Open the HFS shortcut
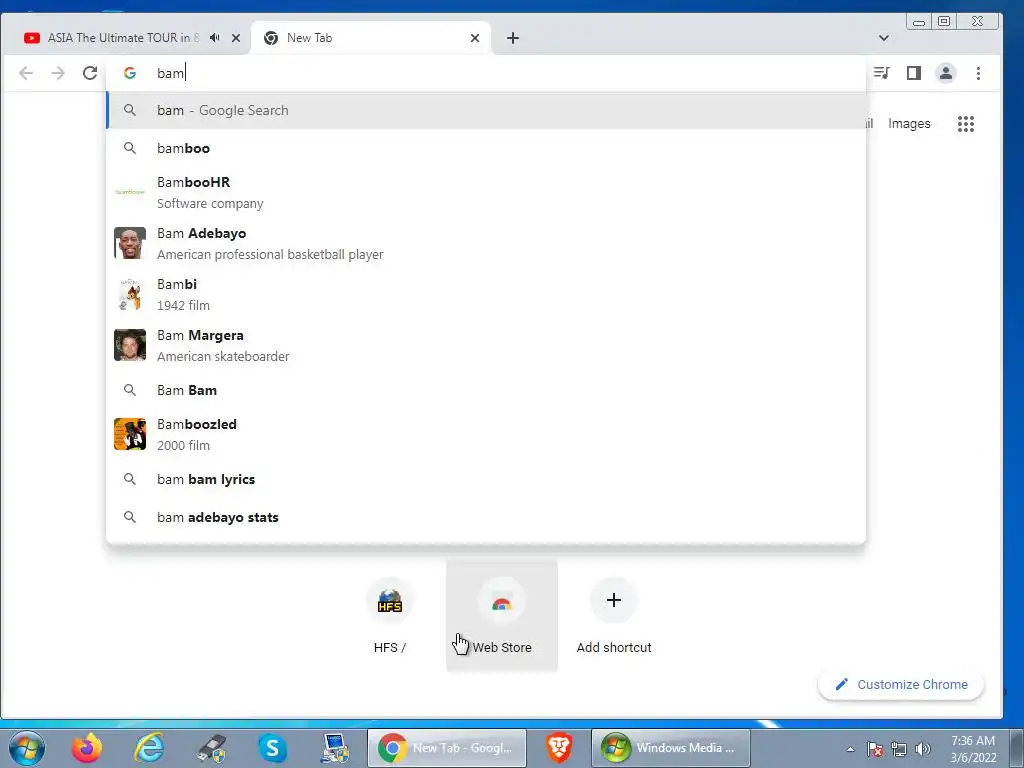The height and width of the screenshot is (768, 1024). [x=390, y=615]
